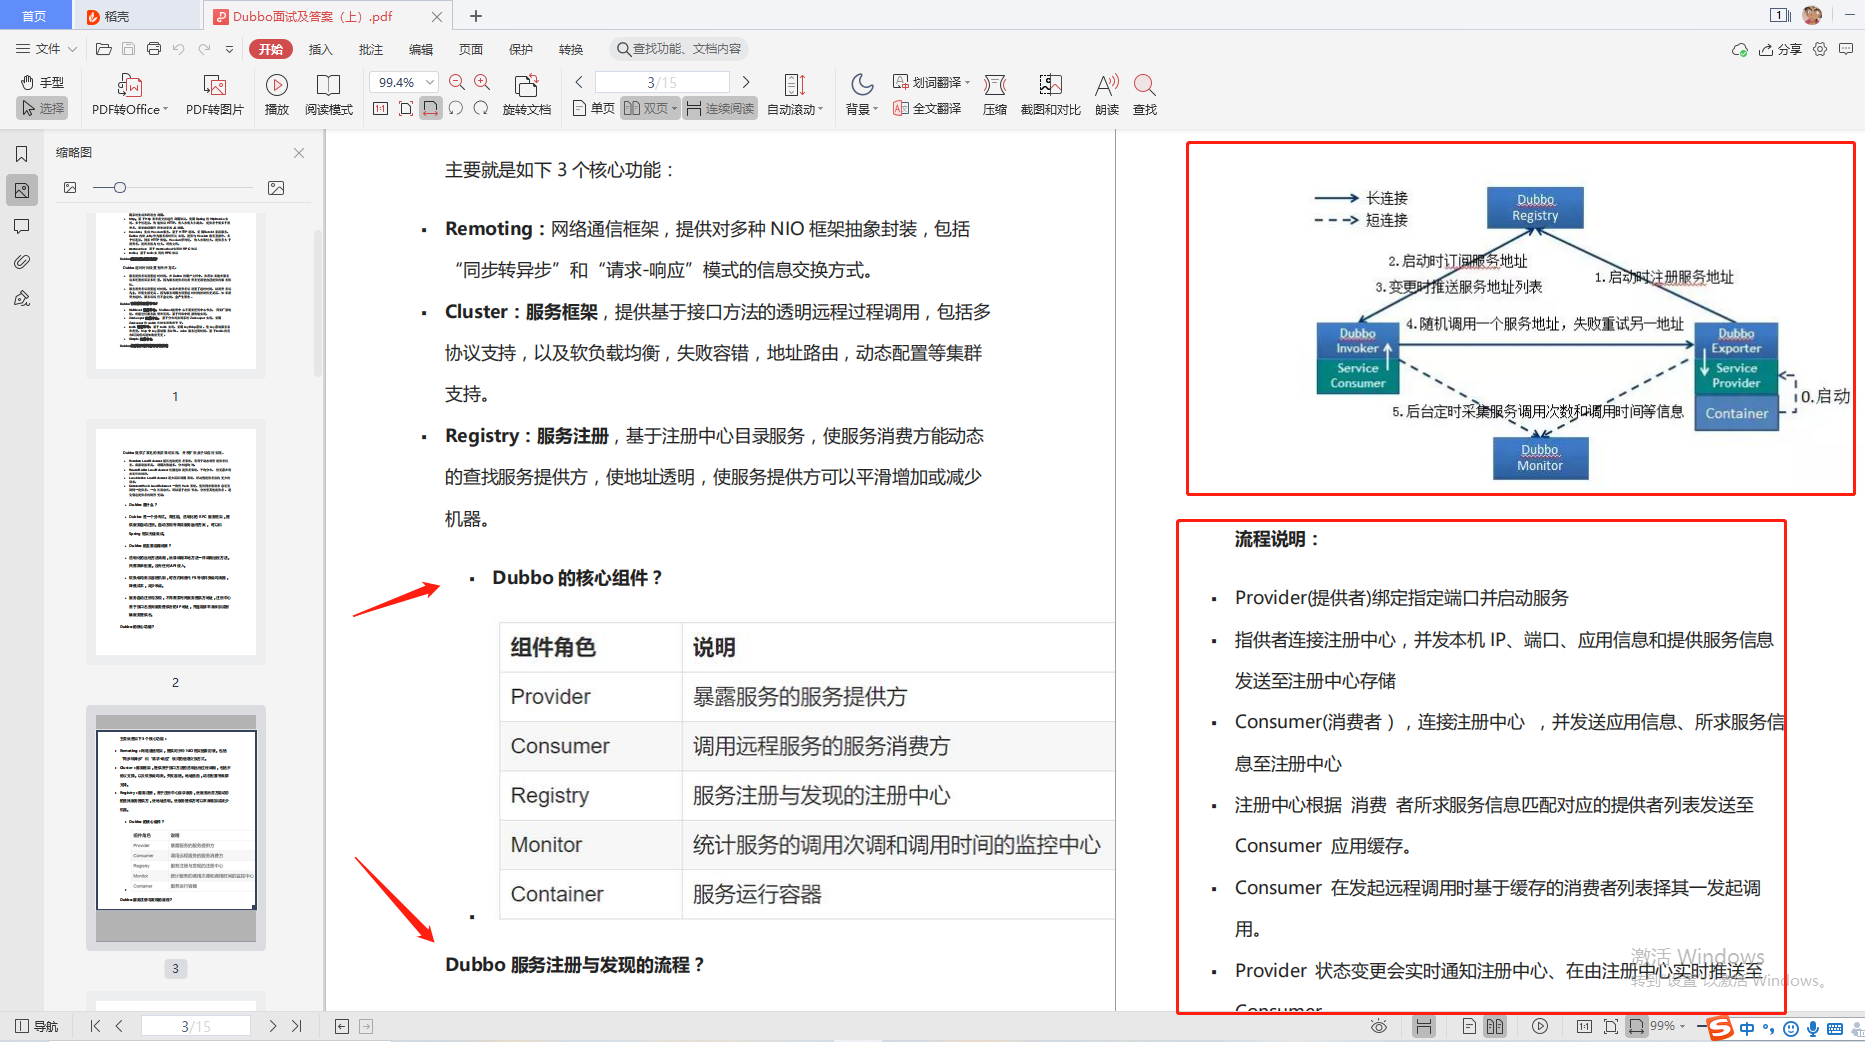Screen dimensions: 1865x1042
Task: Expand word translation (划词翻译) dropdown
Action: (967, 82)
